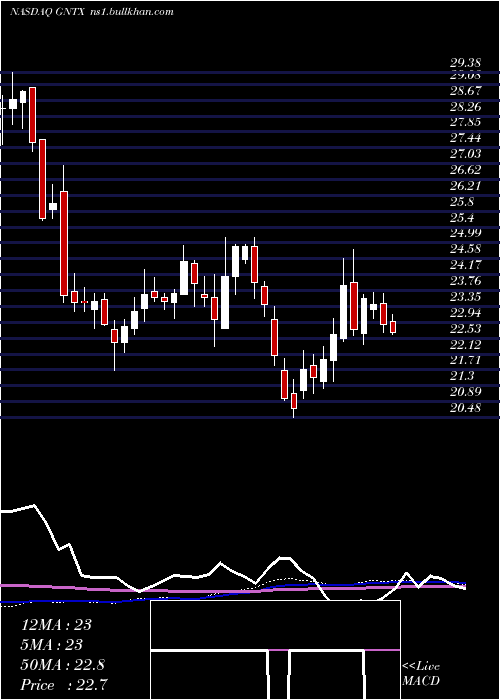Select the 23.35 price axis label
Screen dimensions: 500x700
point(465,297)
